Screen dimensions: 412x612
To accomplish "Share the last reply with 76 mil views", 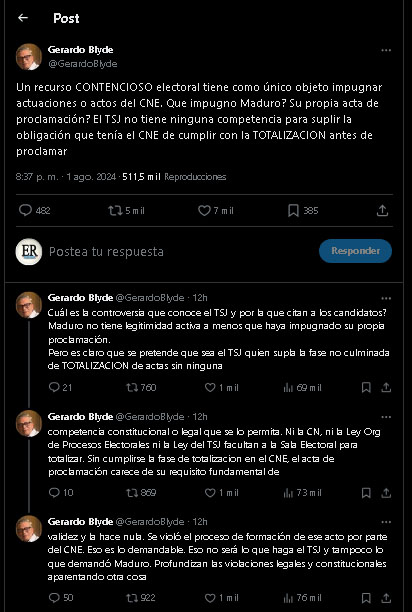I will (386, 598).
